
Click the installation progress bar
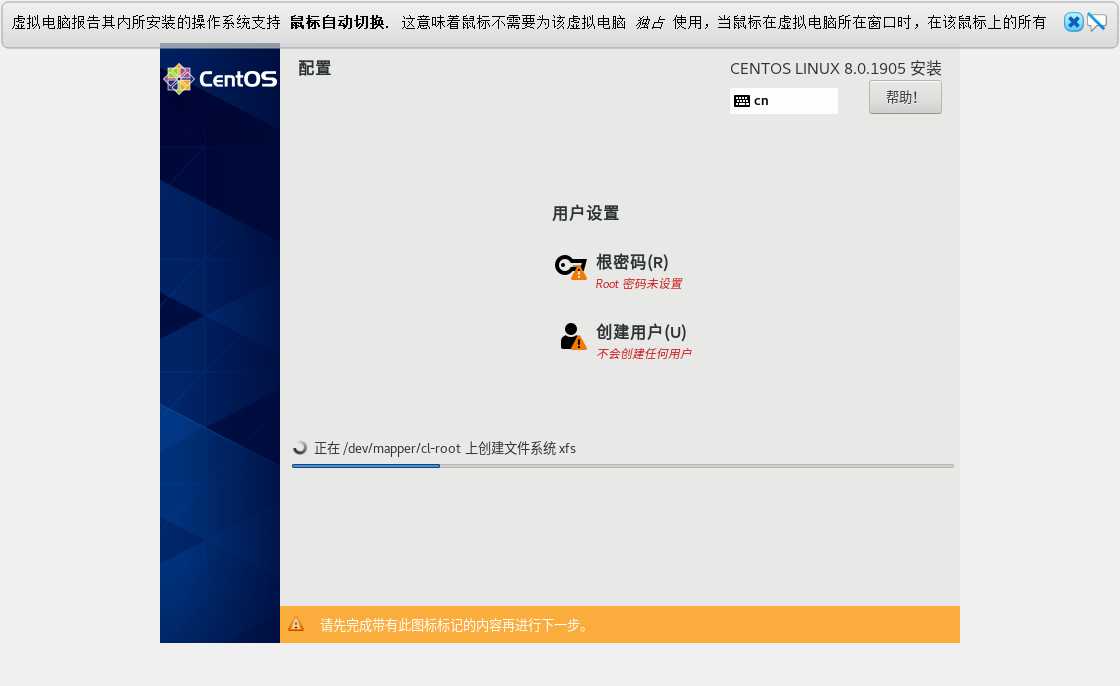pyautogui.click(x=623, y=466)
